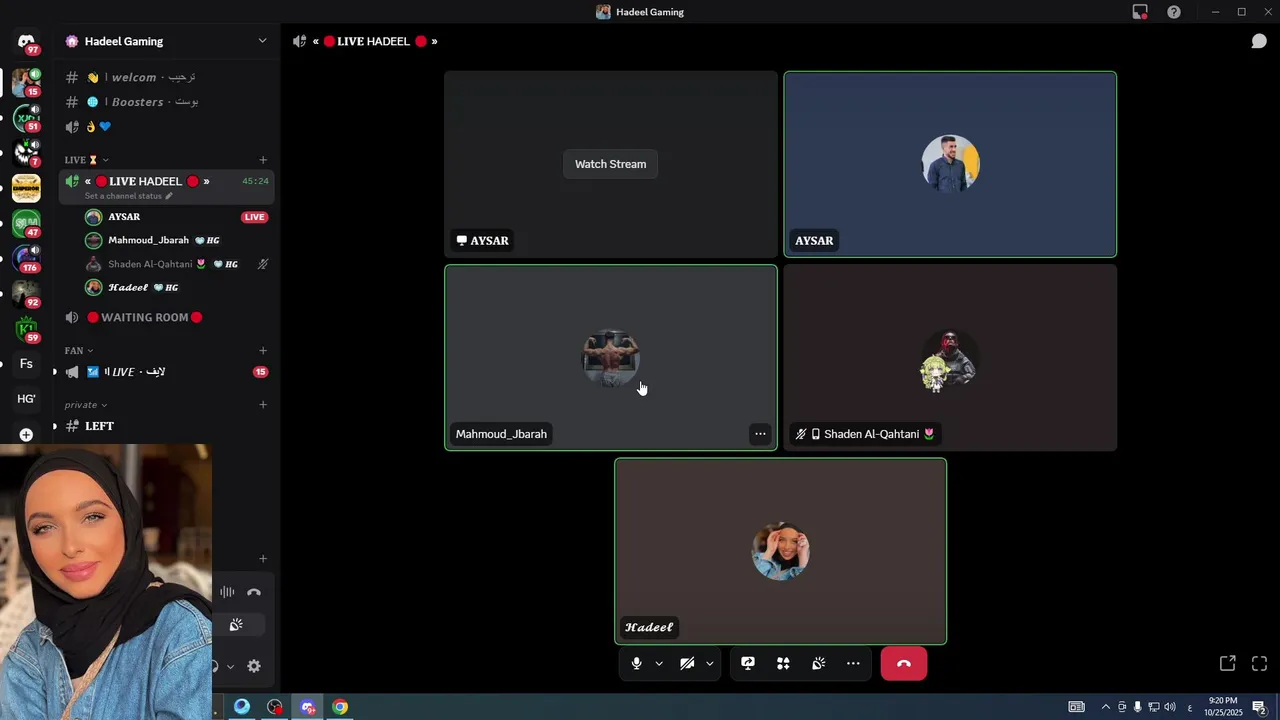Viewport: 1280px width, 720px height.
Task: Start an activity
Action: tap(783, 663)
